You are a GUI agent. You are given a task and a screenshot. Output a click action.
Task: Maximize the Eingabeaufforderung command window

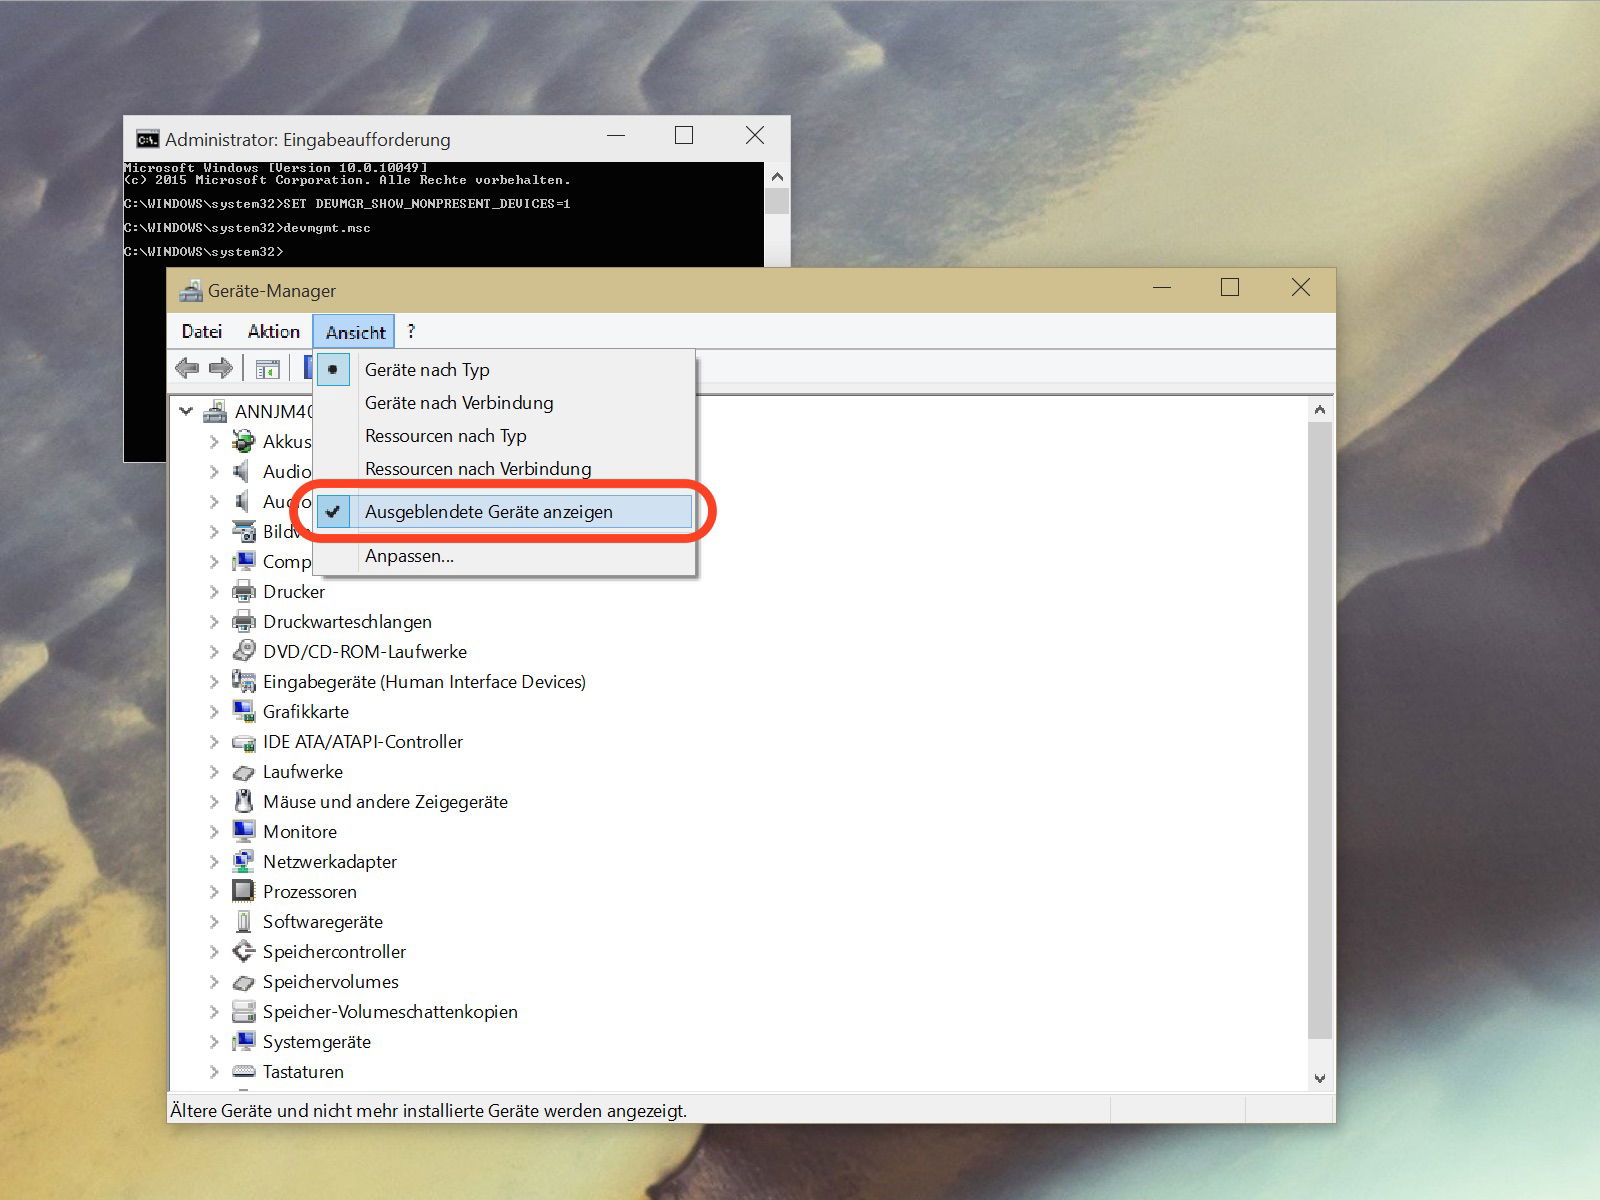(x=684, y=135)
